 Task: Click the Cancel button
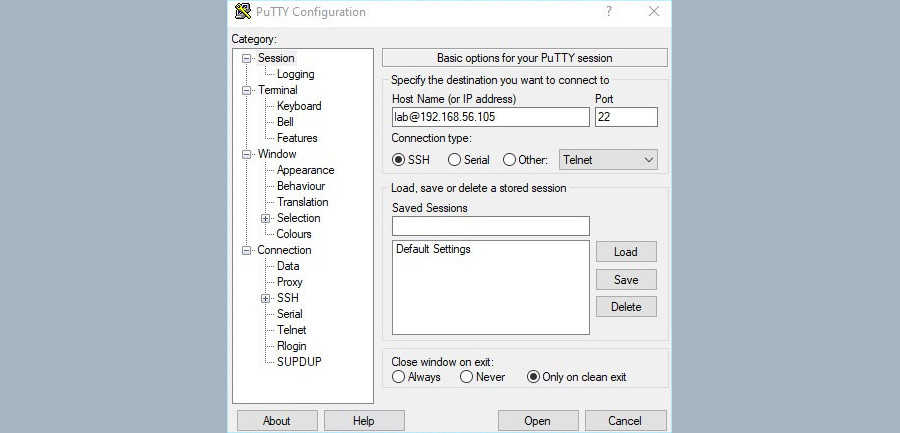[x=625, y=421]
